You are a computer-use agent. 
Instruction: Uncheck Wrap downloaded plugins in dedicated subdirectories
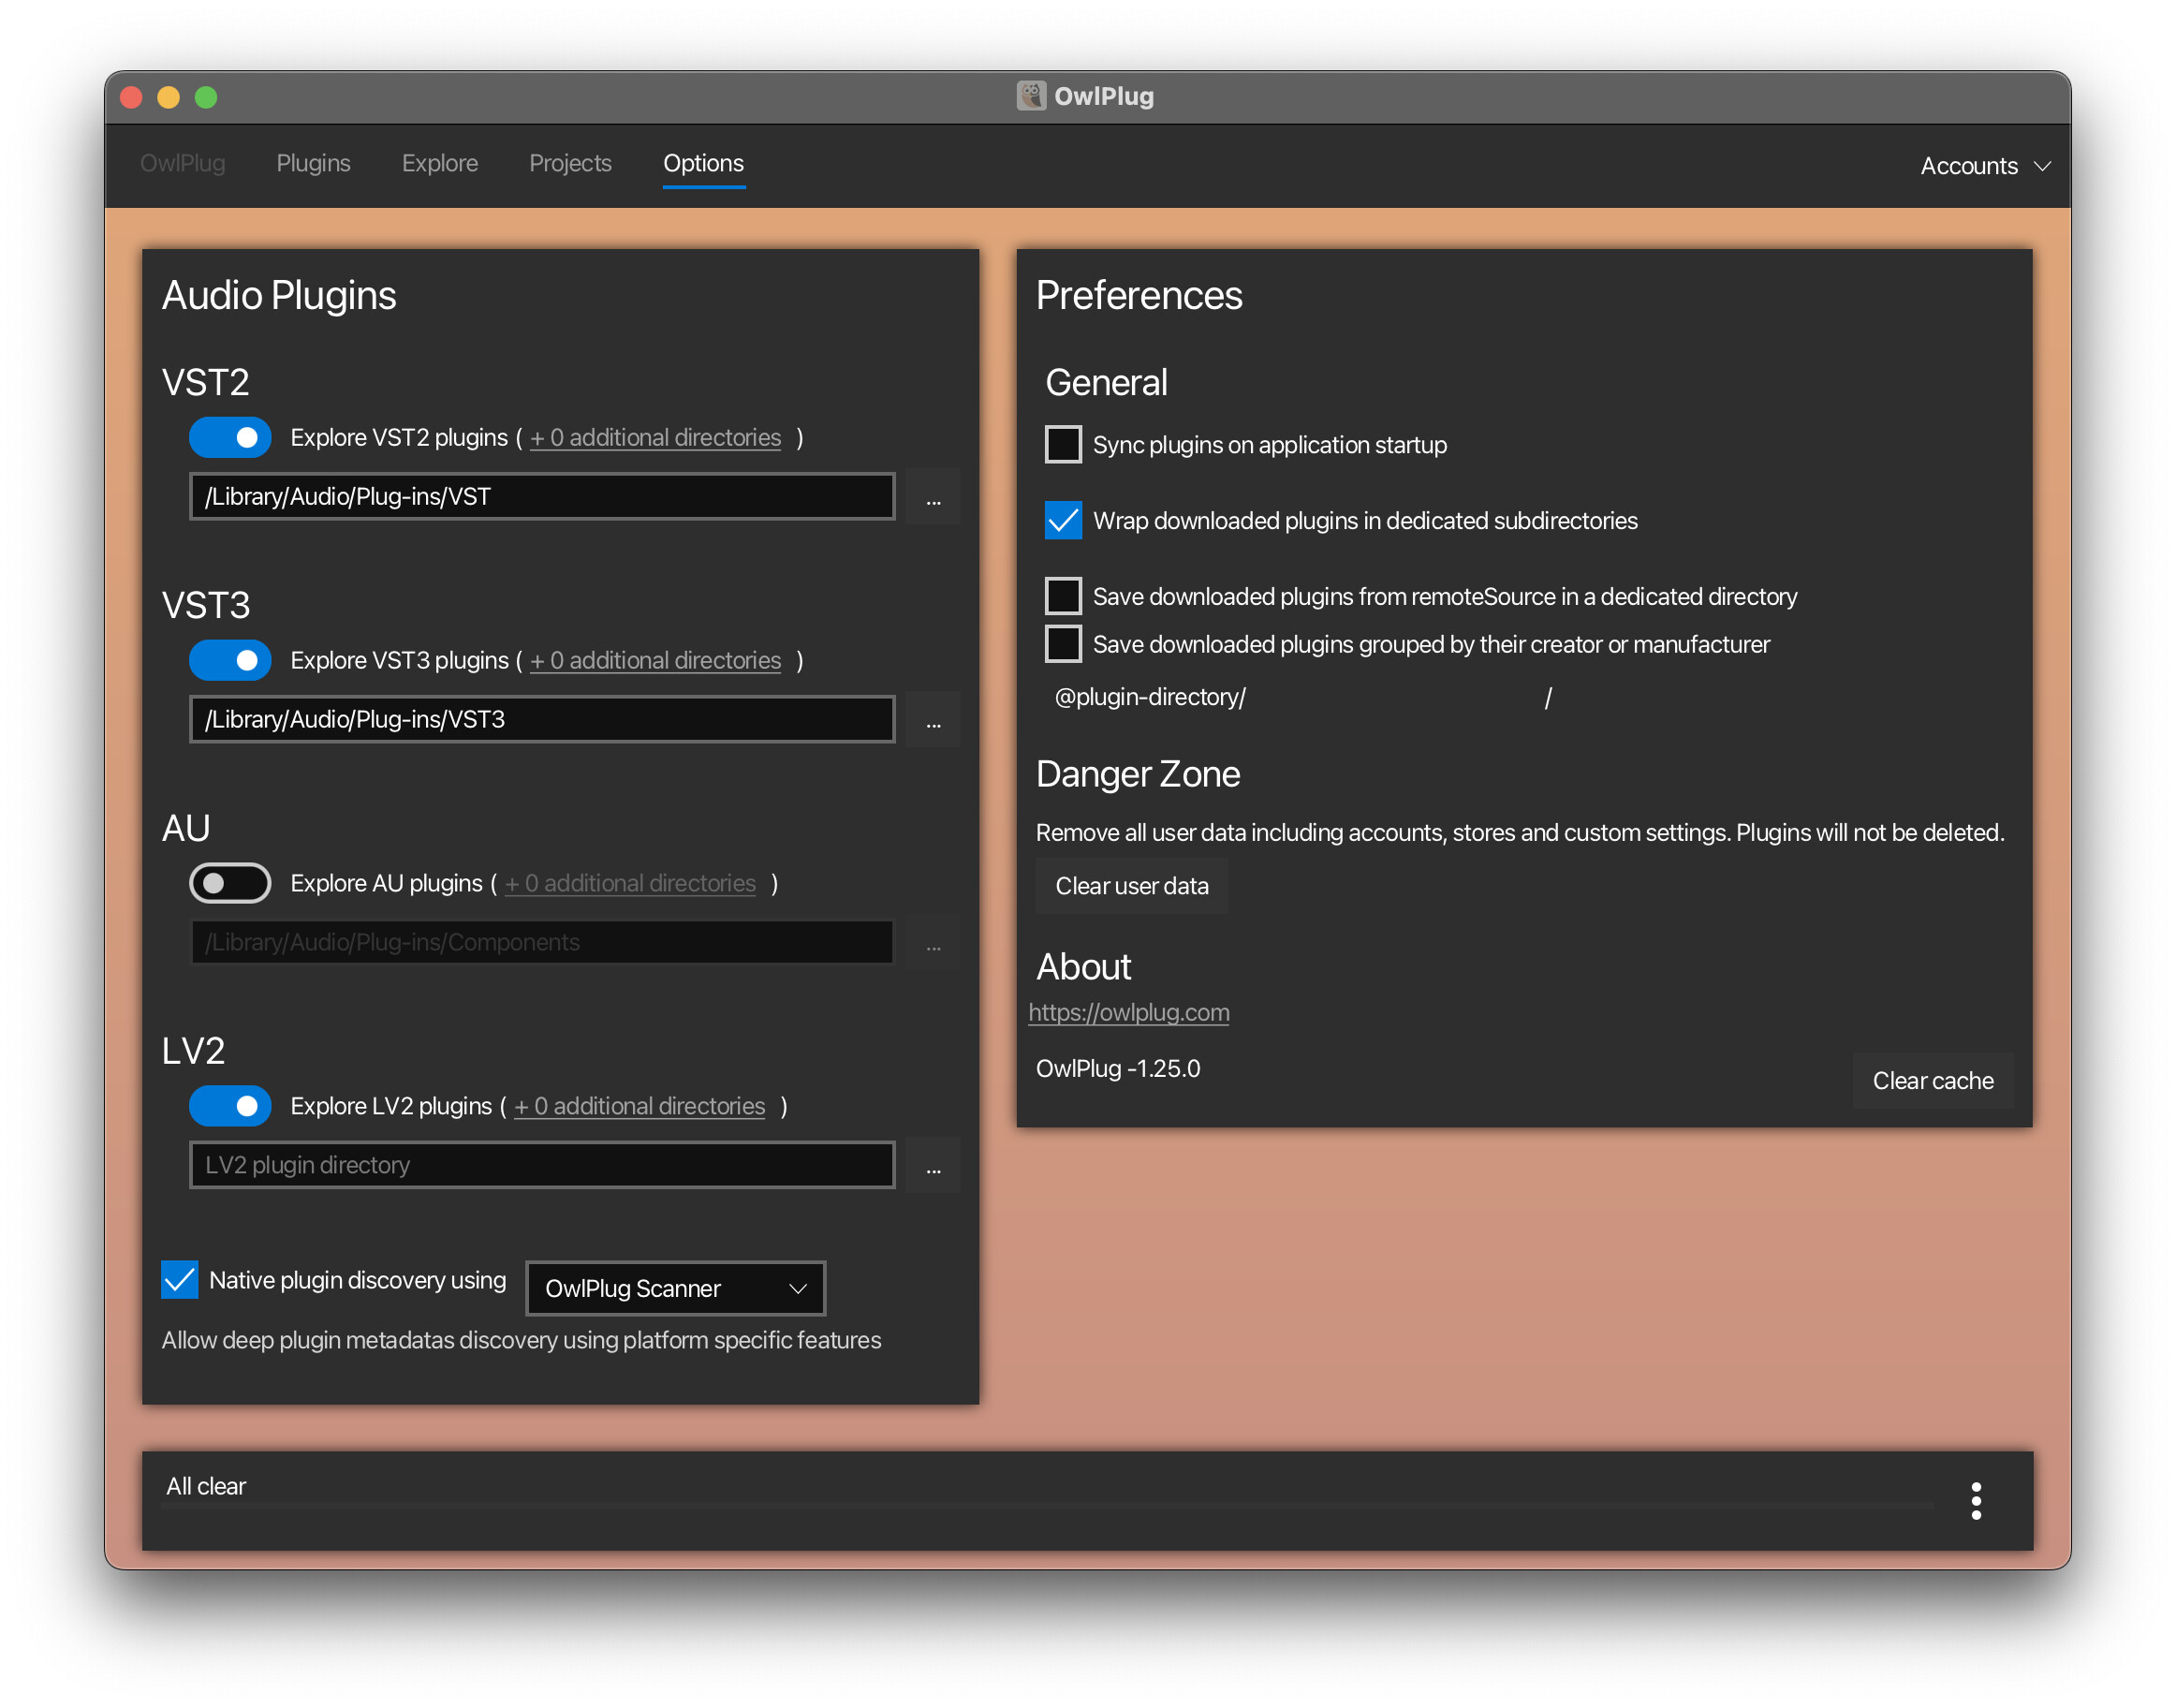click(1063, 521)
